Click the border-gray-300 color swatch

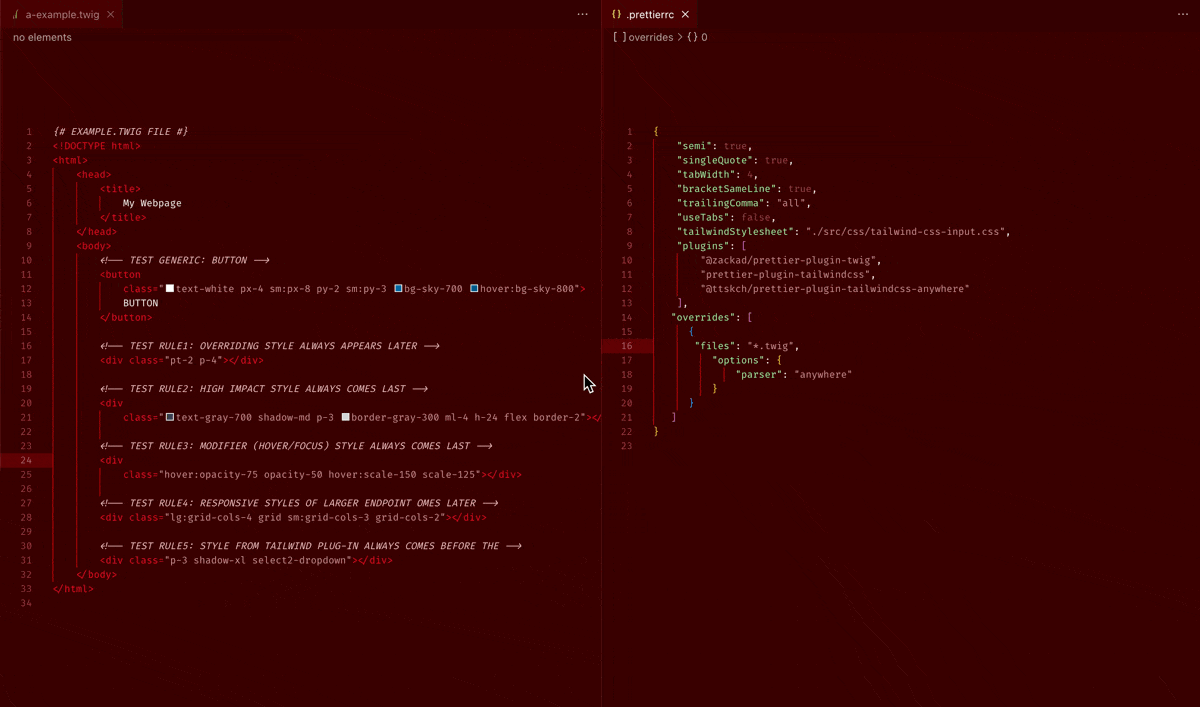346,417
